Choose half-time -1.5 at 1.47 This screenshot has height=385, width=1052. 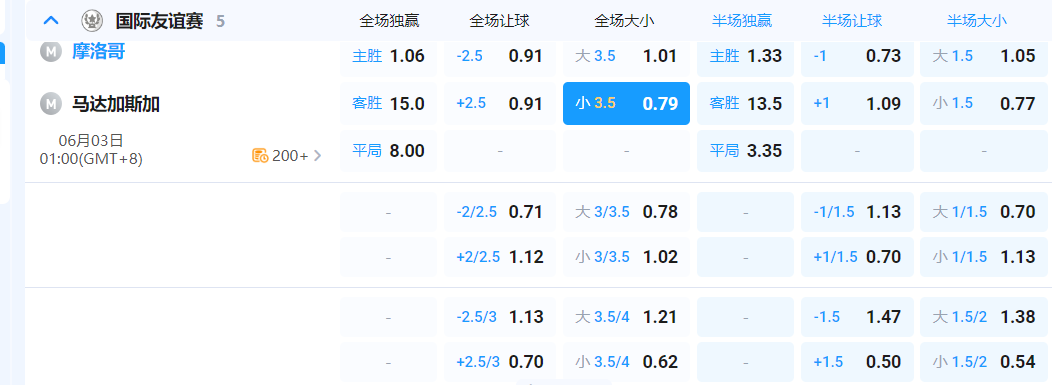pos(857,317)
